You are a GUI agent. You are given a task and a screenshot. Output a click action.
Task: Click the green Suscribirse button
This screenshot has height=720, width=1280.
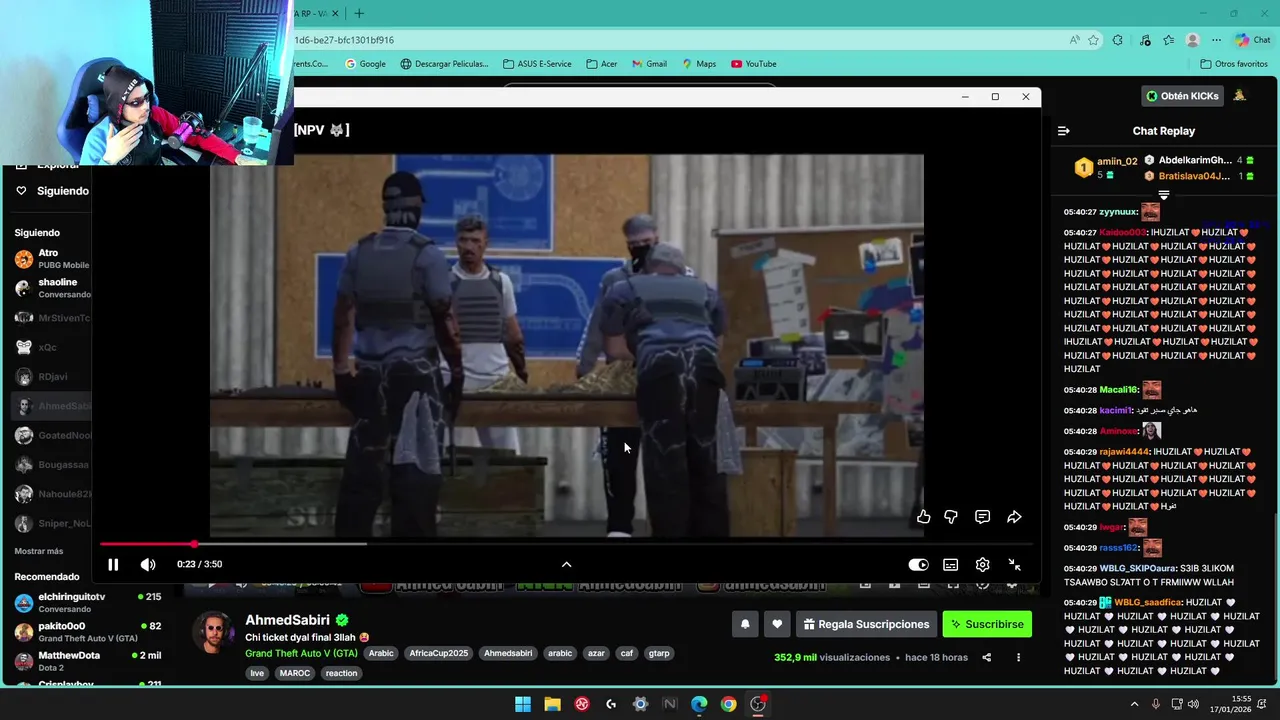987,624
